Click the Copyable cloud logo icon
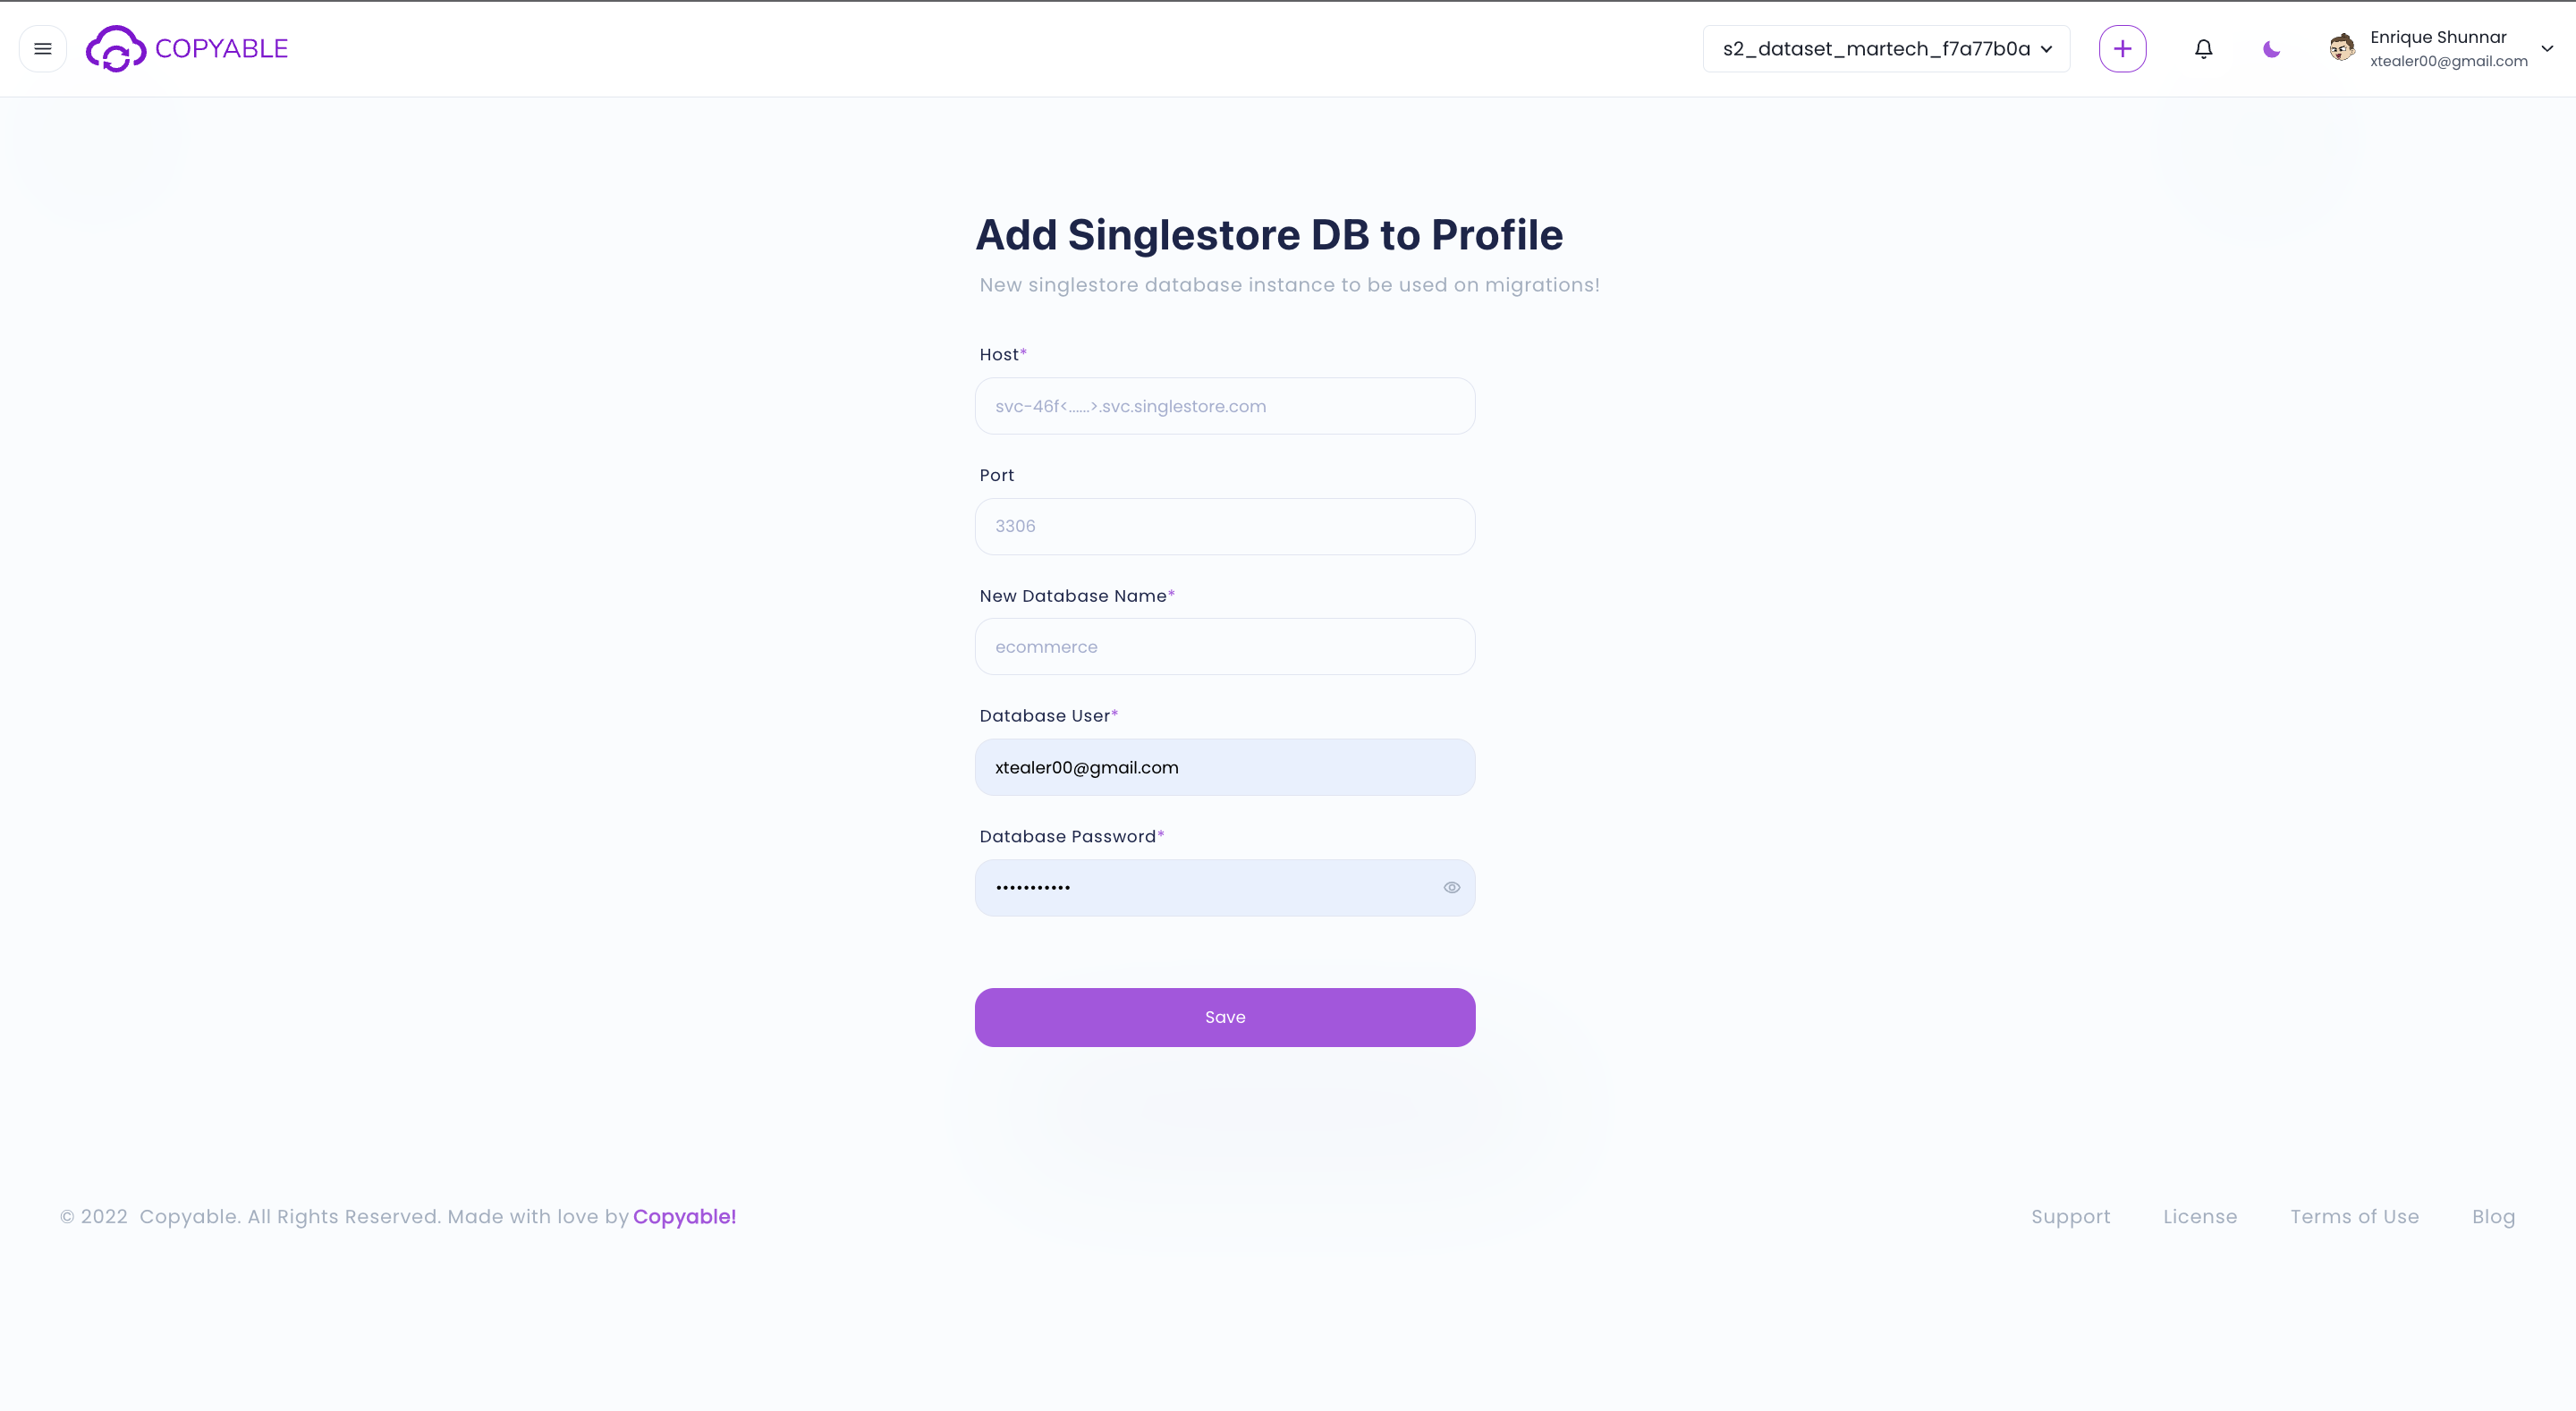2576x1411 pixels. coord(116,49)
